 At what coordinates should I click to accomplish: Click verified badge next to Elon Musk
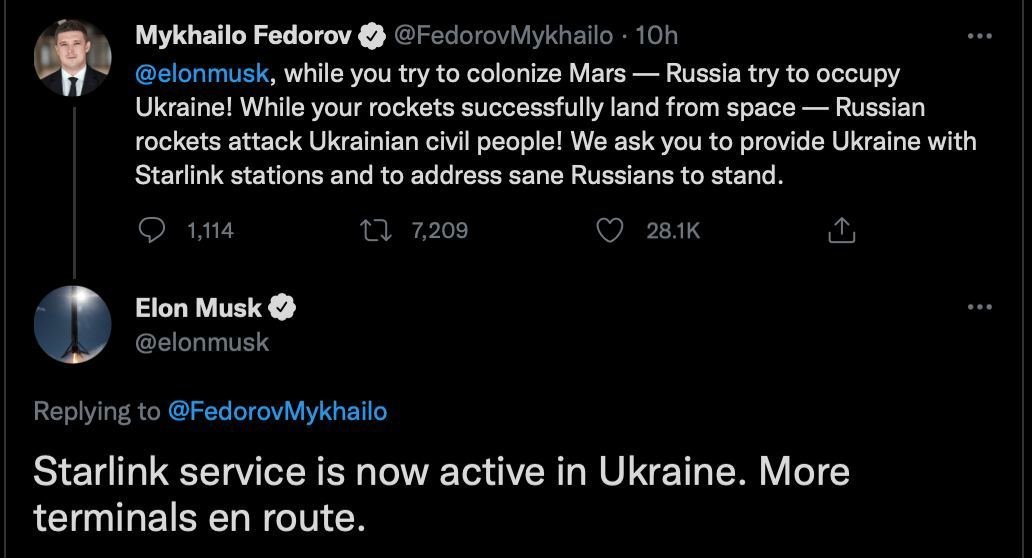283,308
